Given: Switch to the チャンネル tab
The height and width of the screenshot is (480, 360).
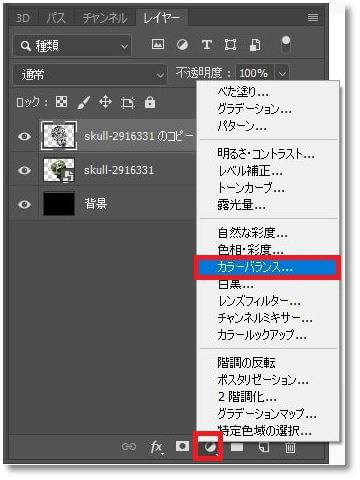Looking at the screenshot, I should coord(105,18).
